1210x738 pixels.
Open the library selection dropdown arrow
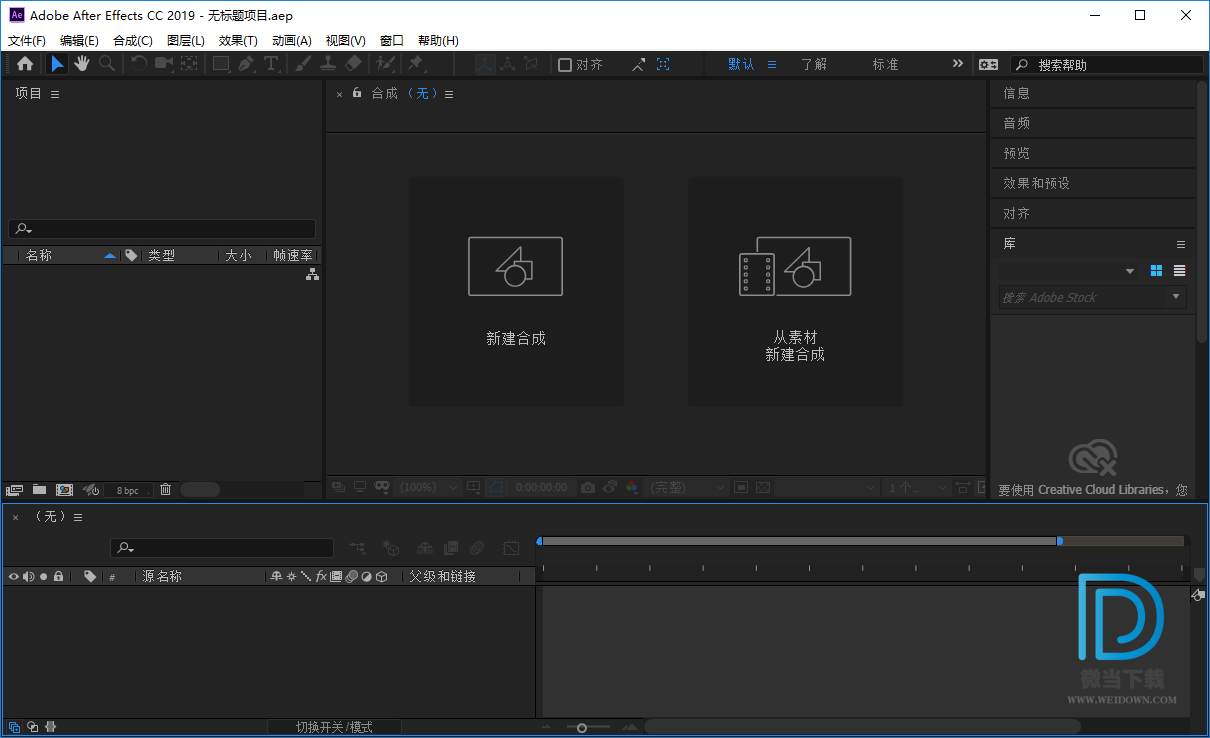[1130, 271]
